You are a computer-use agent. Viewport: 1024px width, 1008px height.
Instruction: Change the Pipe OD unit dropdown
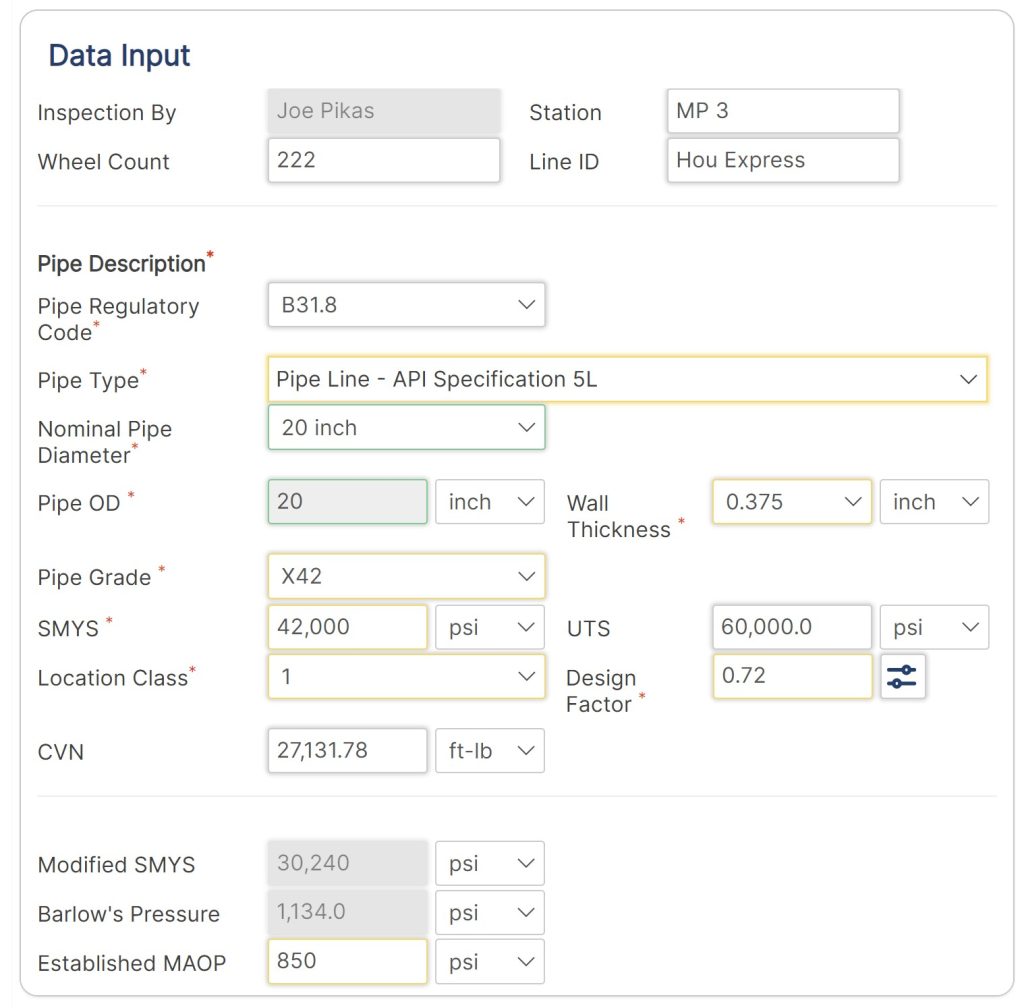point(489,502)
